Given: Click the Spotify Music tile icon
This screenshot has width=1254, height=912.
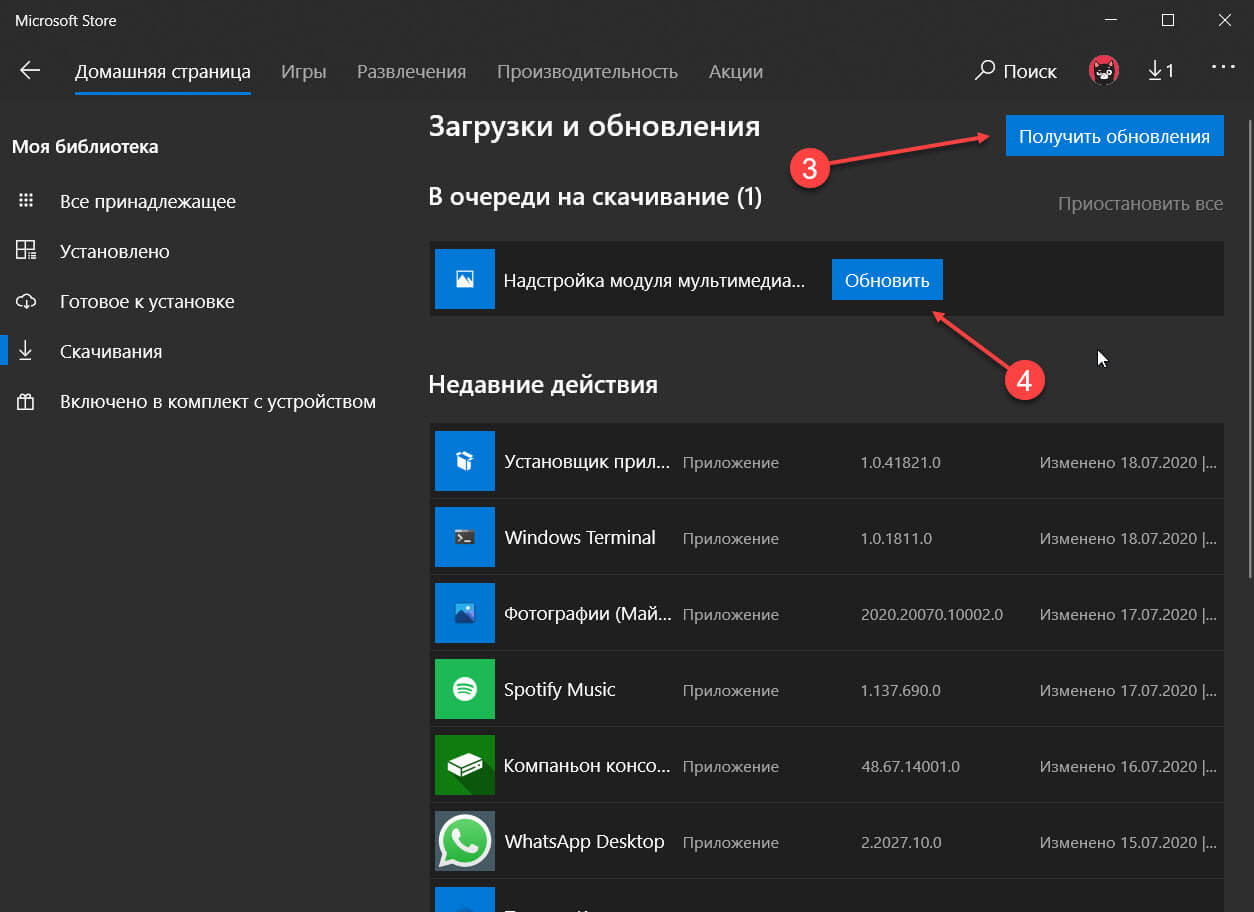Looking at the screenshot, I should click(x=464, y=689).
